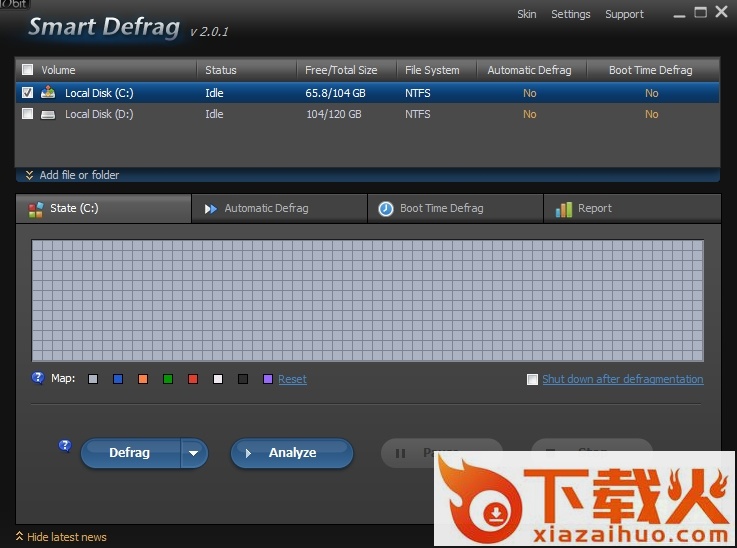Switch to the Boot Time Defrag tab
The height and width of the screenshot is (548, 737).
pos(455,209)
